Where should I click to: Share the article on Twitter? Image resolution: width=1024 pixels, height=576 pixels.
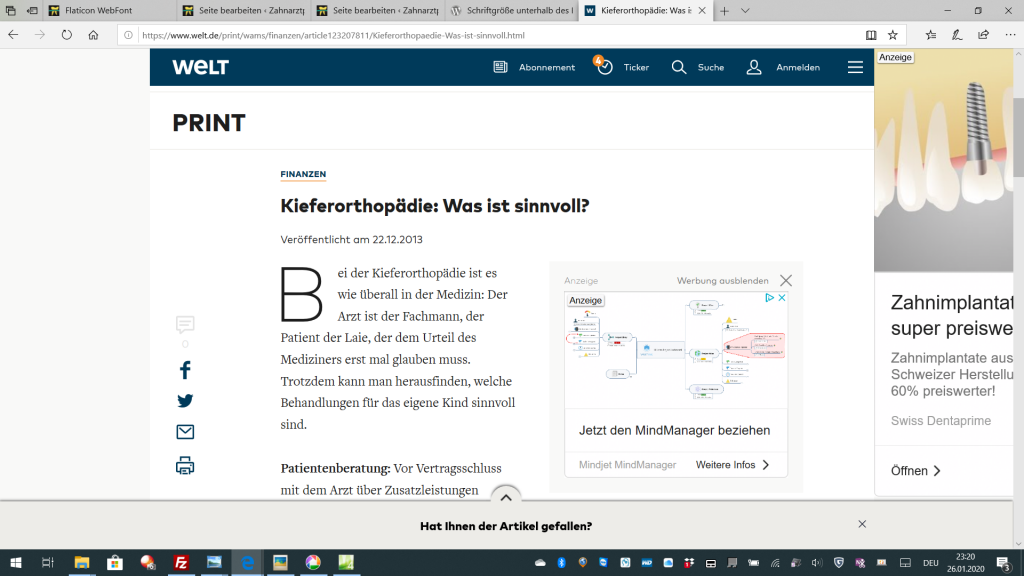pos(185,401)
